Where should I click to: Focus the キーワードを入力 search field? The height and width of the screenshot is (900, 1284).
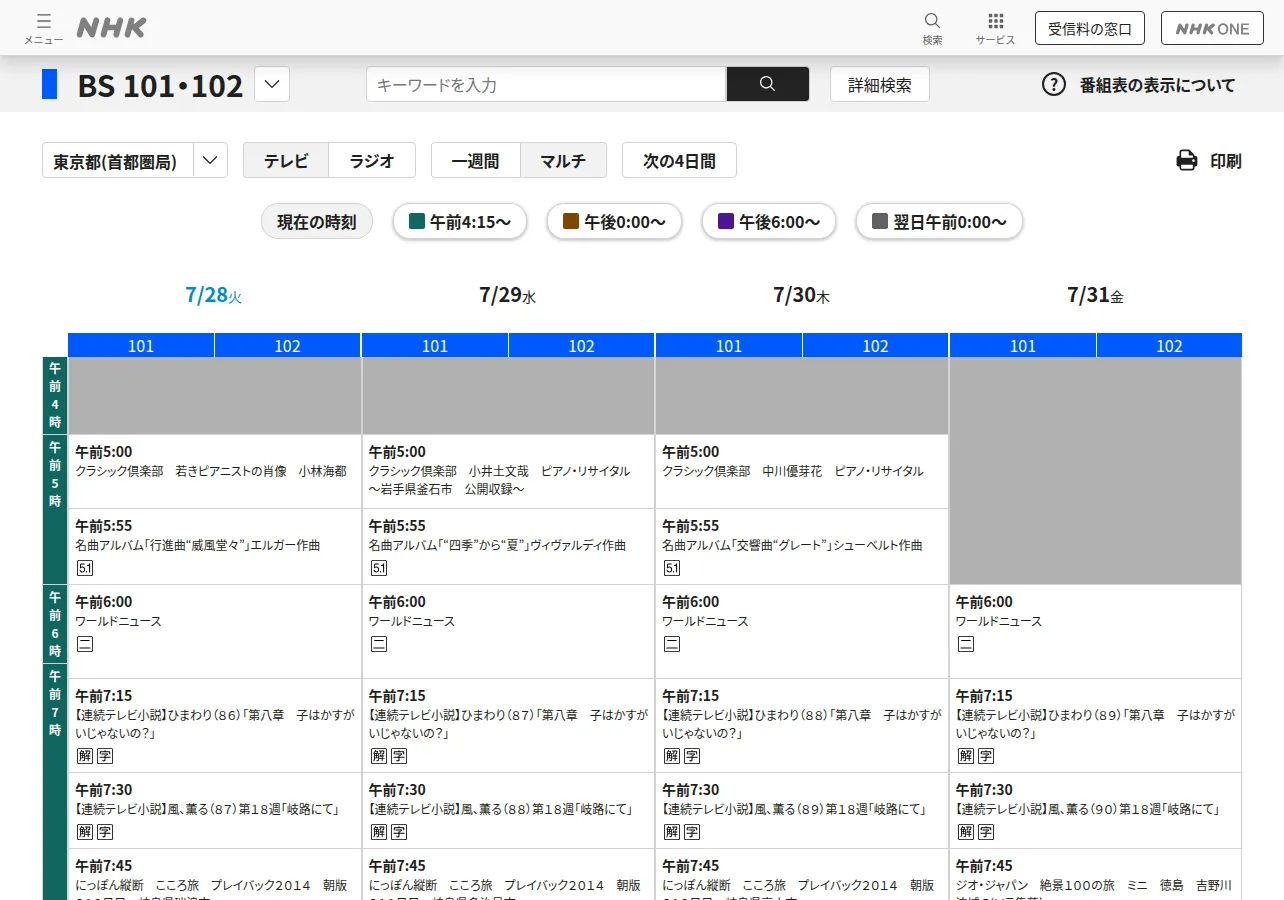pyautogui.click(x=546, y=84)
